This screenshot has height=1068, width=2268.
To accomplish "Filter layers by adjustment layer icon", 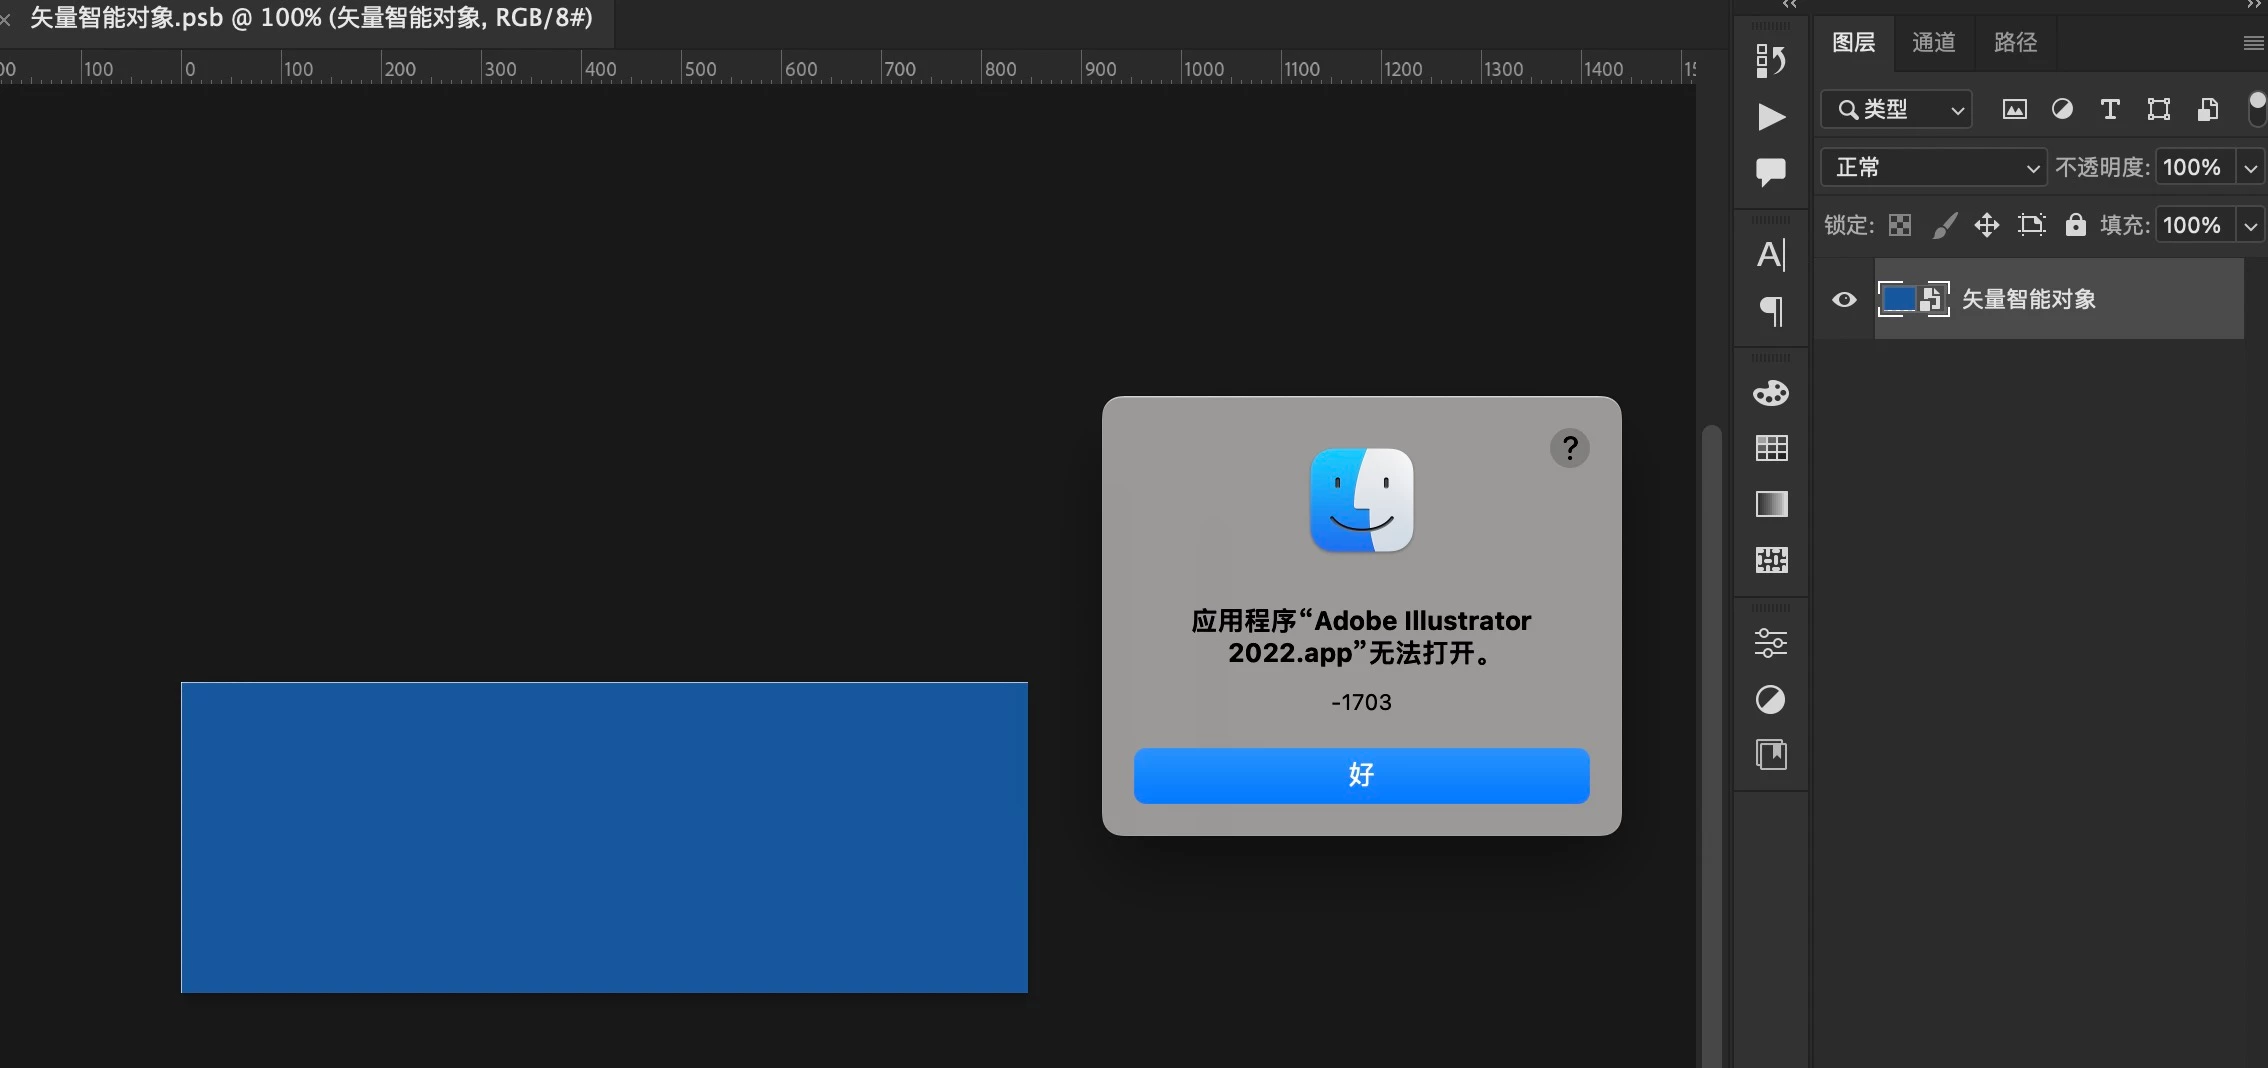I will (2062, 109).
